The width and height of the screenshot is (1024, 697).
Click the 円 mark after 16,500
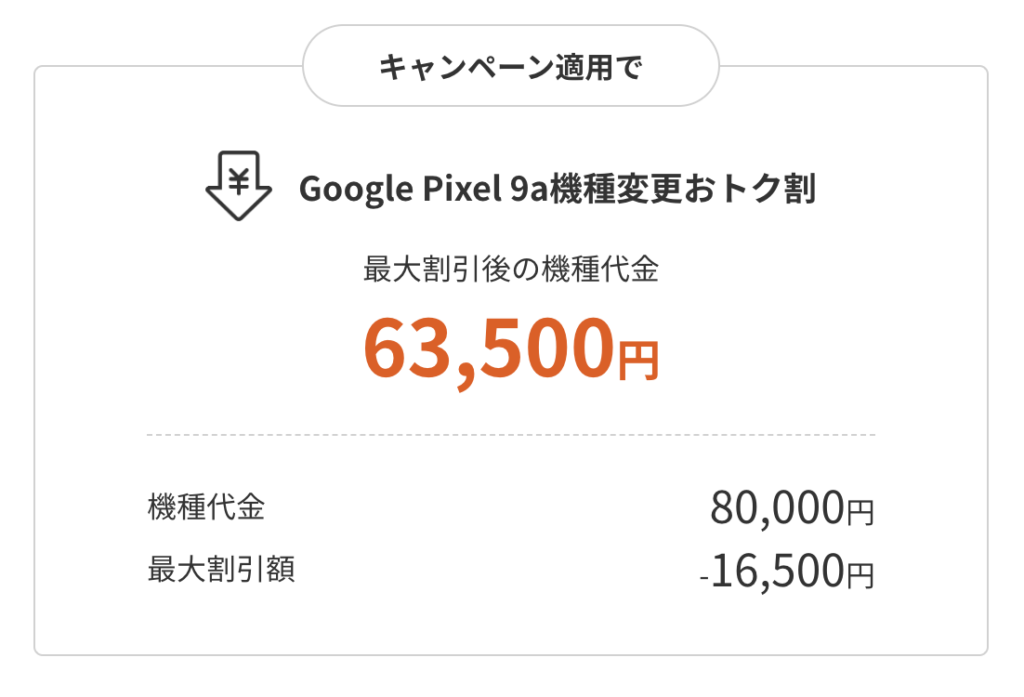pyautogui.click(x=860, y=575)
